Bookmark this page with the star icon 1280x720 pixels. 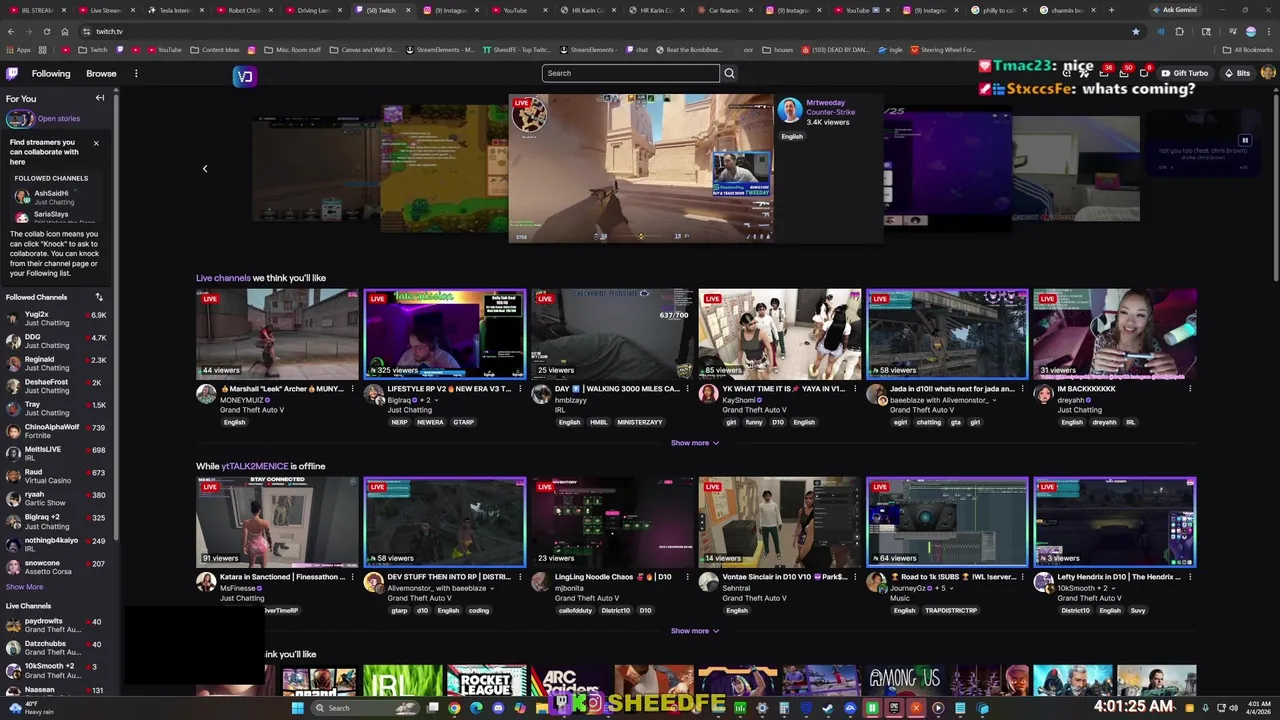coord(1135,31)
